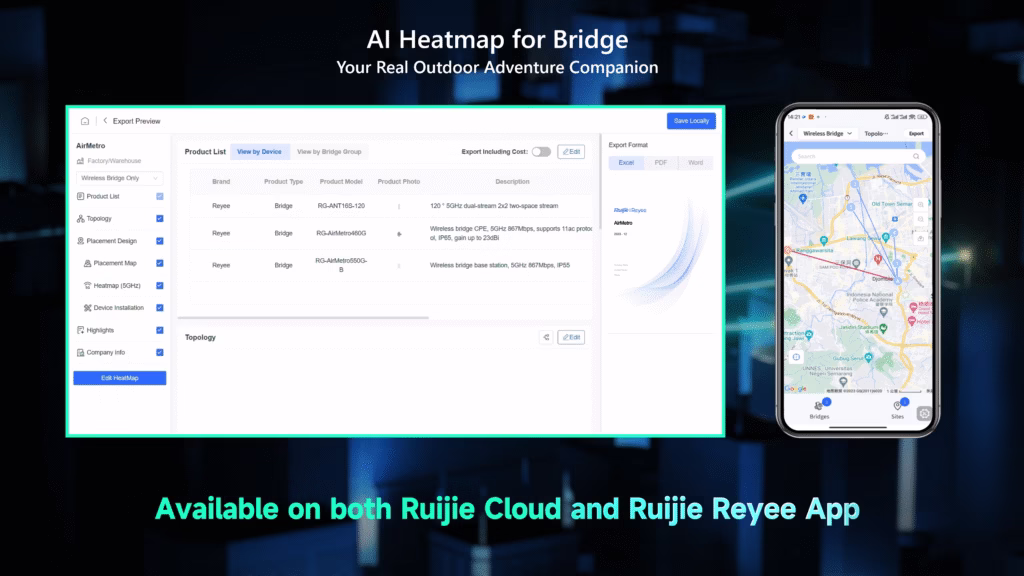
Task: Uncheck the Heatmap (5GHz) checkbox
Action: click(160, 286)
